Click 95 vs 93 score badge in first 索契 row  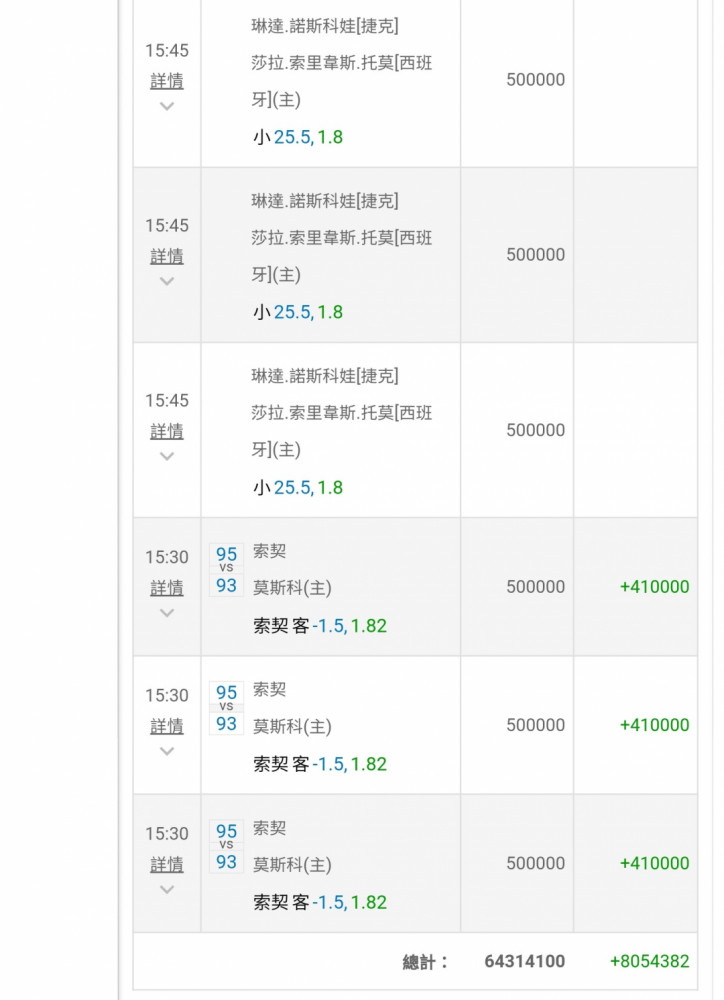(x=226, y=570)
